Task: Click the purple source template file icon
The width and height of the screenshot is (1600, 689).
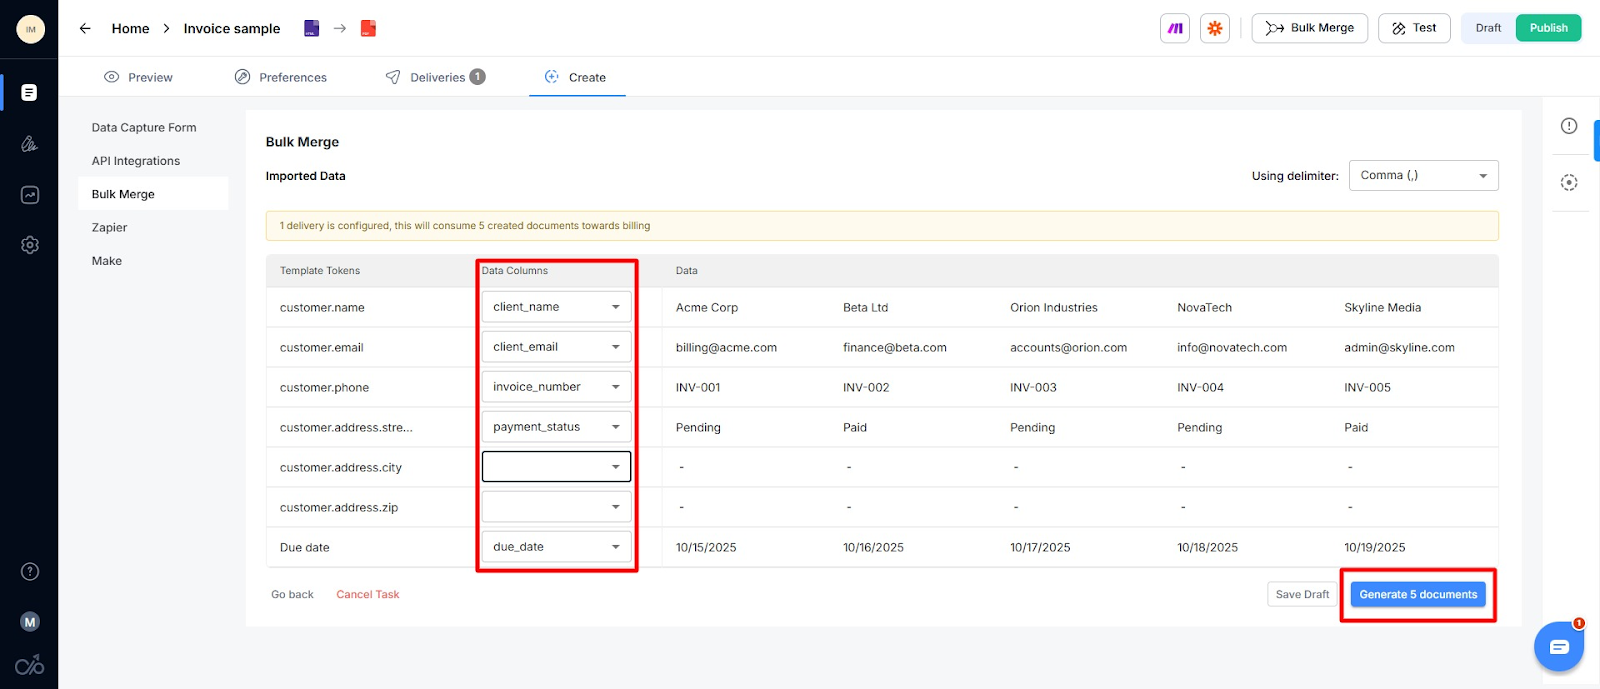Action: coord(312,28)
